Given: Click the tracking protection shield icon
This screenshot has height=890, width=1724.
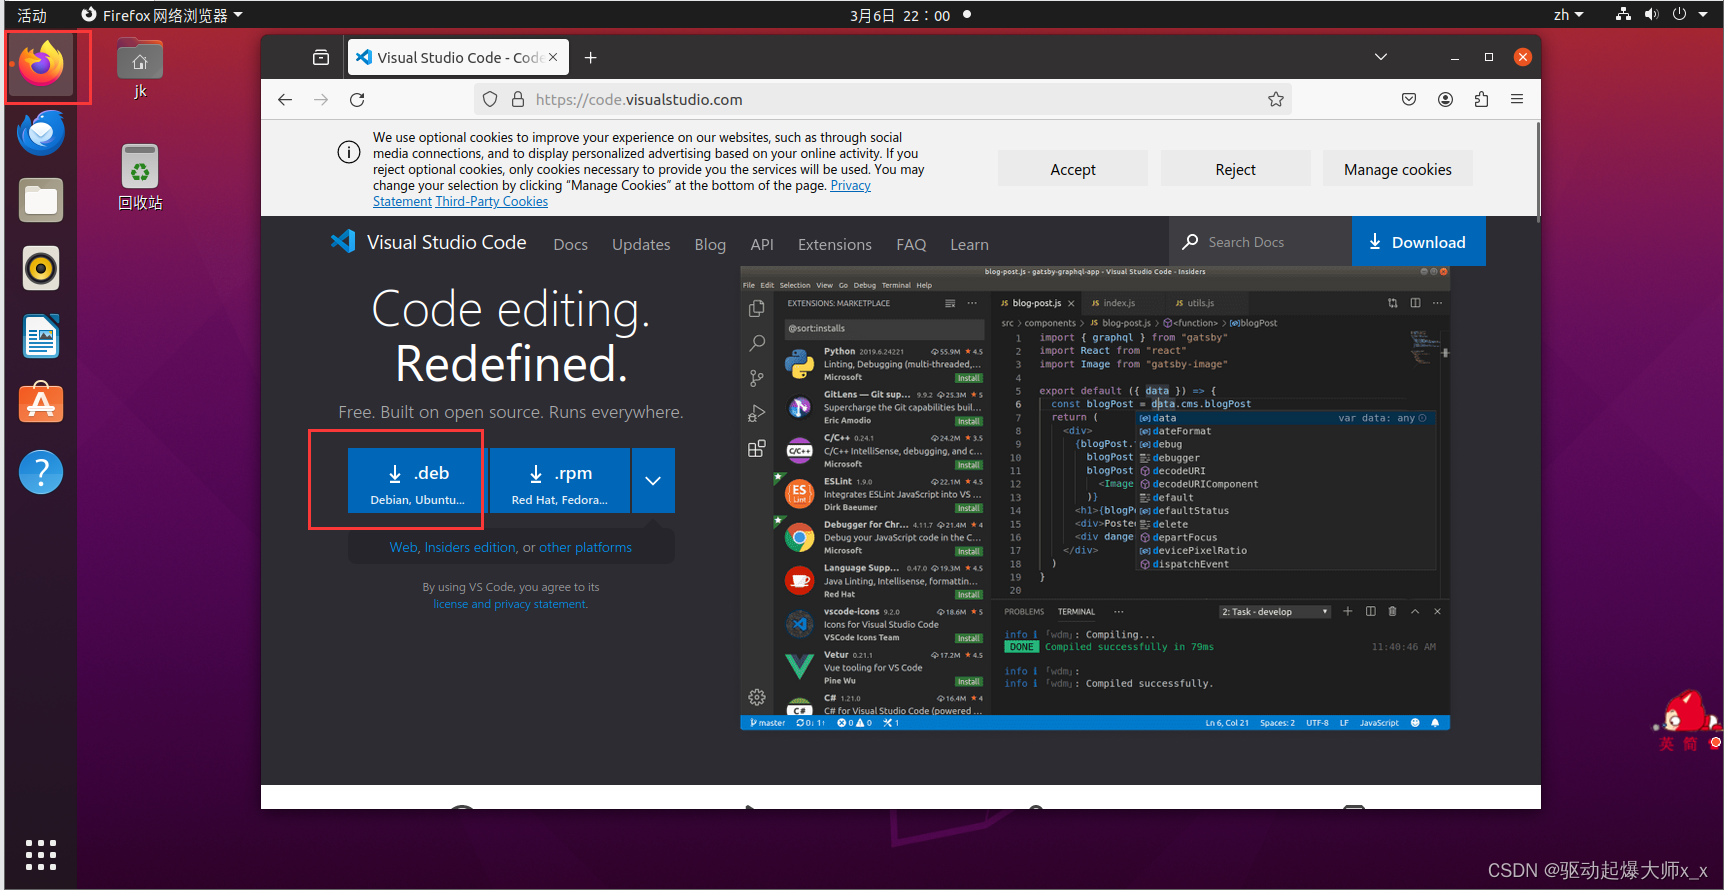Looking at the screenshot, I should tap(490, 99).
